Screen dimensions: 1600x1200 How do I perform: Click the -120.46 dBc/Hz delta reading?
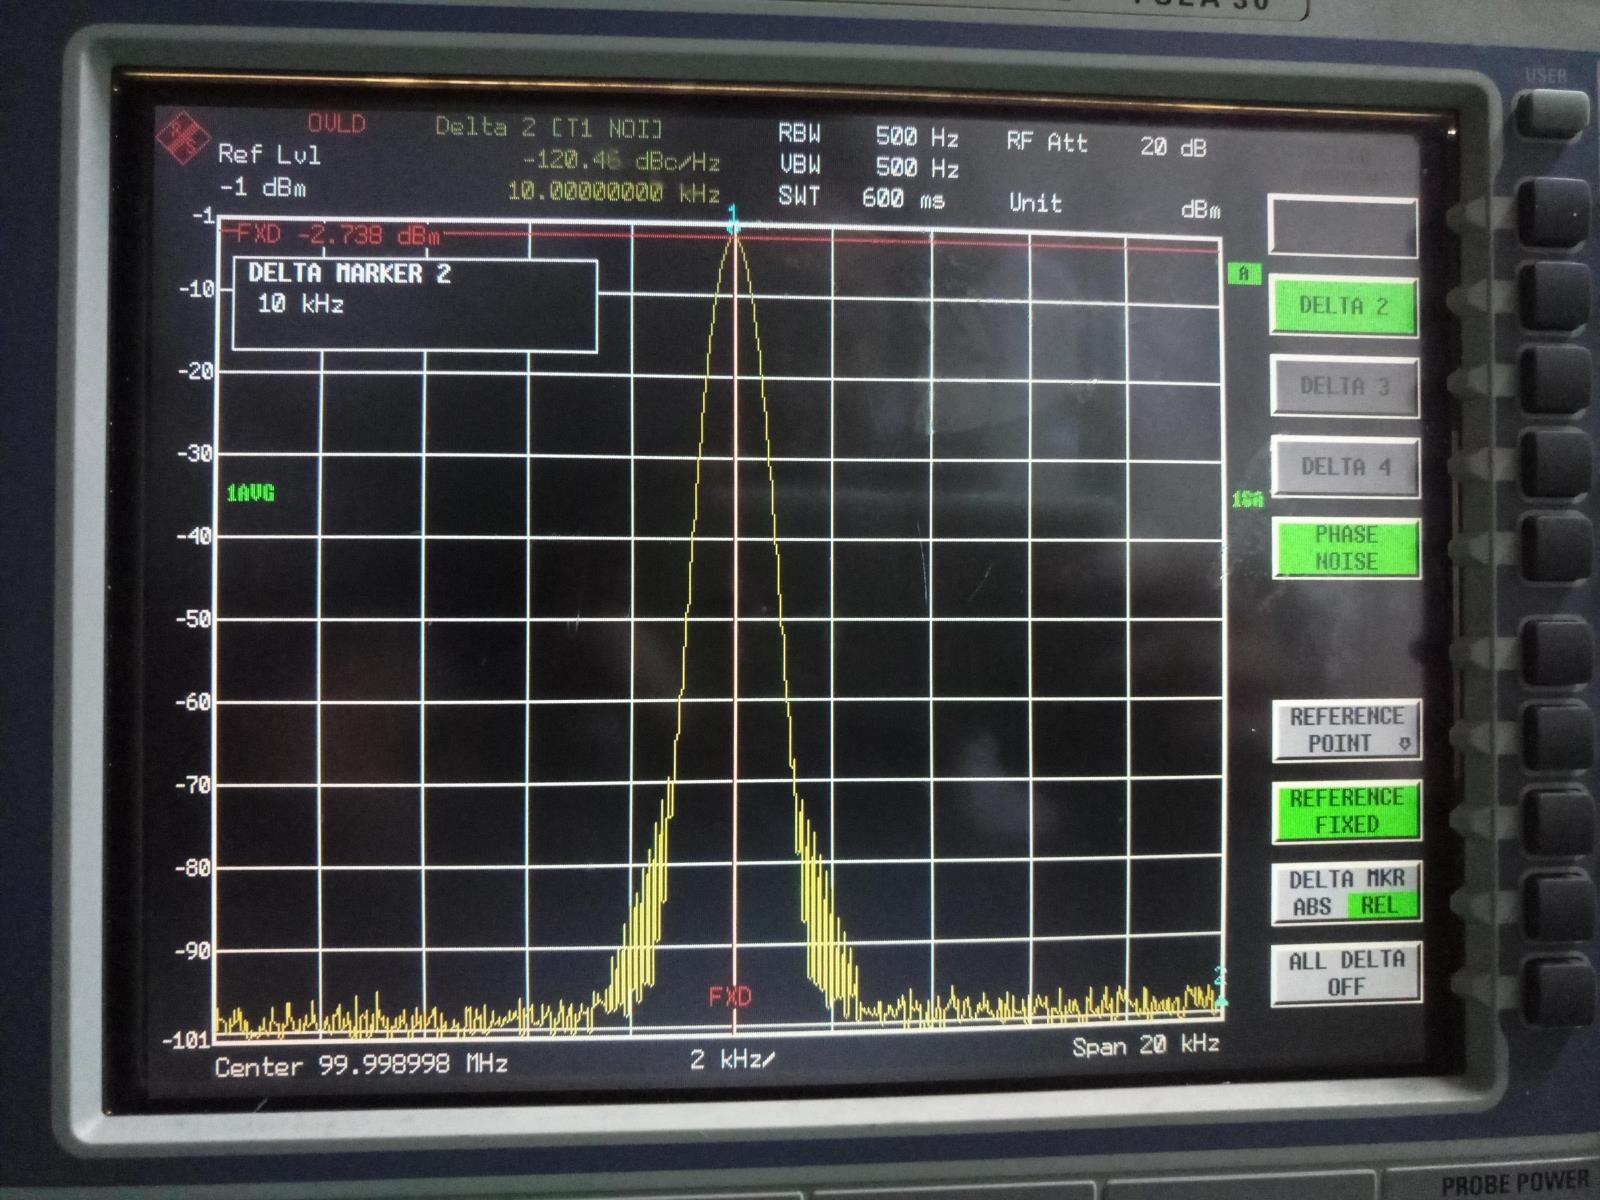point(621,160)
